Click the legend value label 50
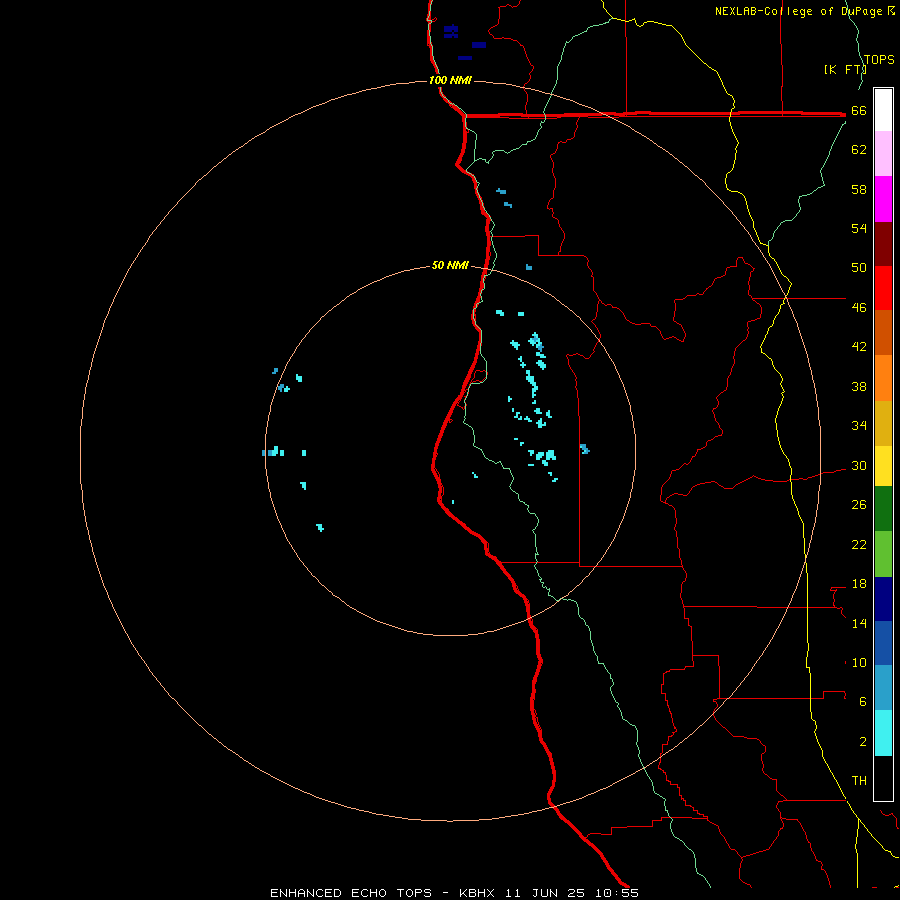This screenshot has width=900, height=900. point(859,268)
